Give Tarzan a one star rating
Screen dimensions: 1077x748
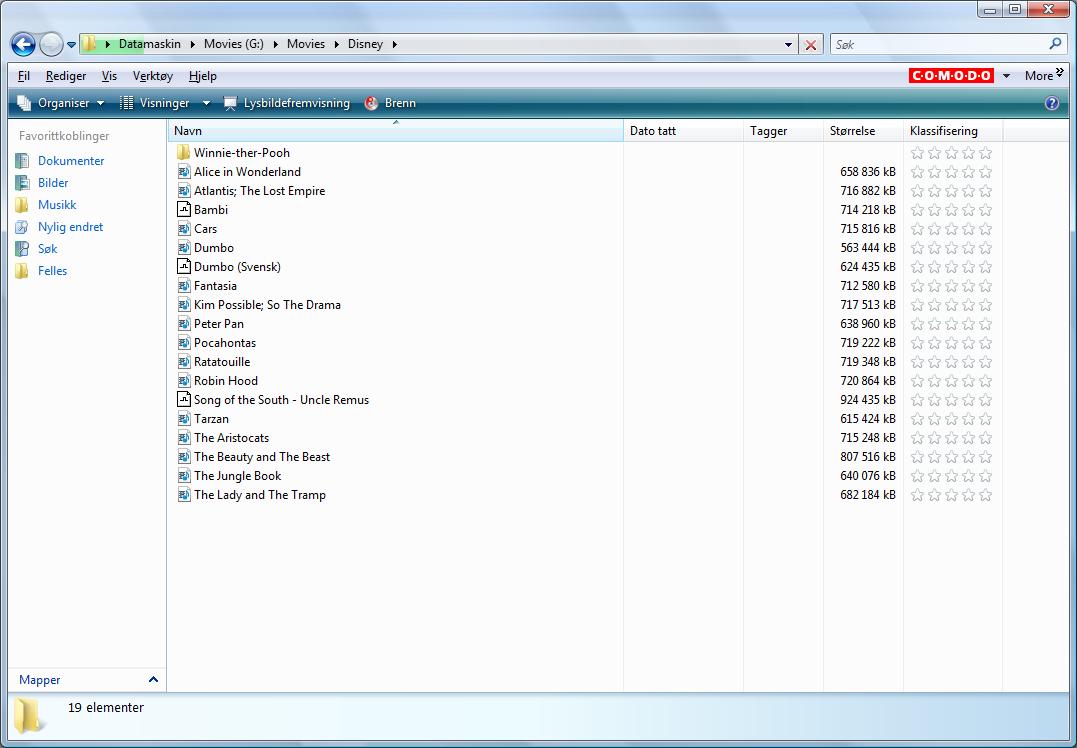coord(917,419)
